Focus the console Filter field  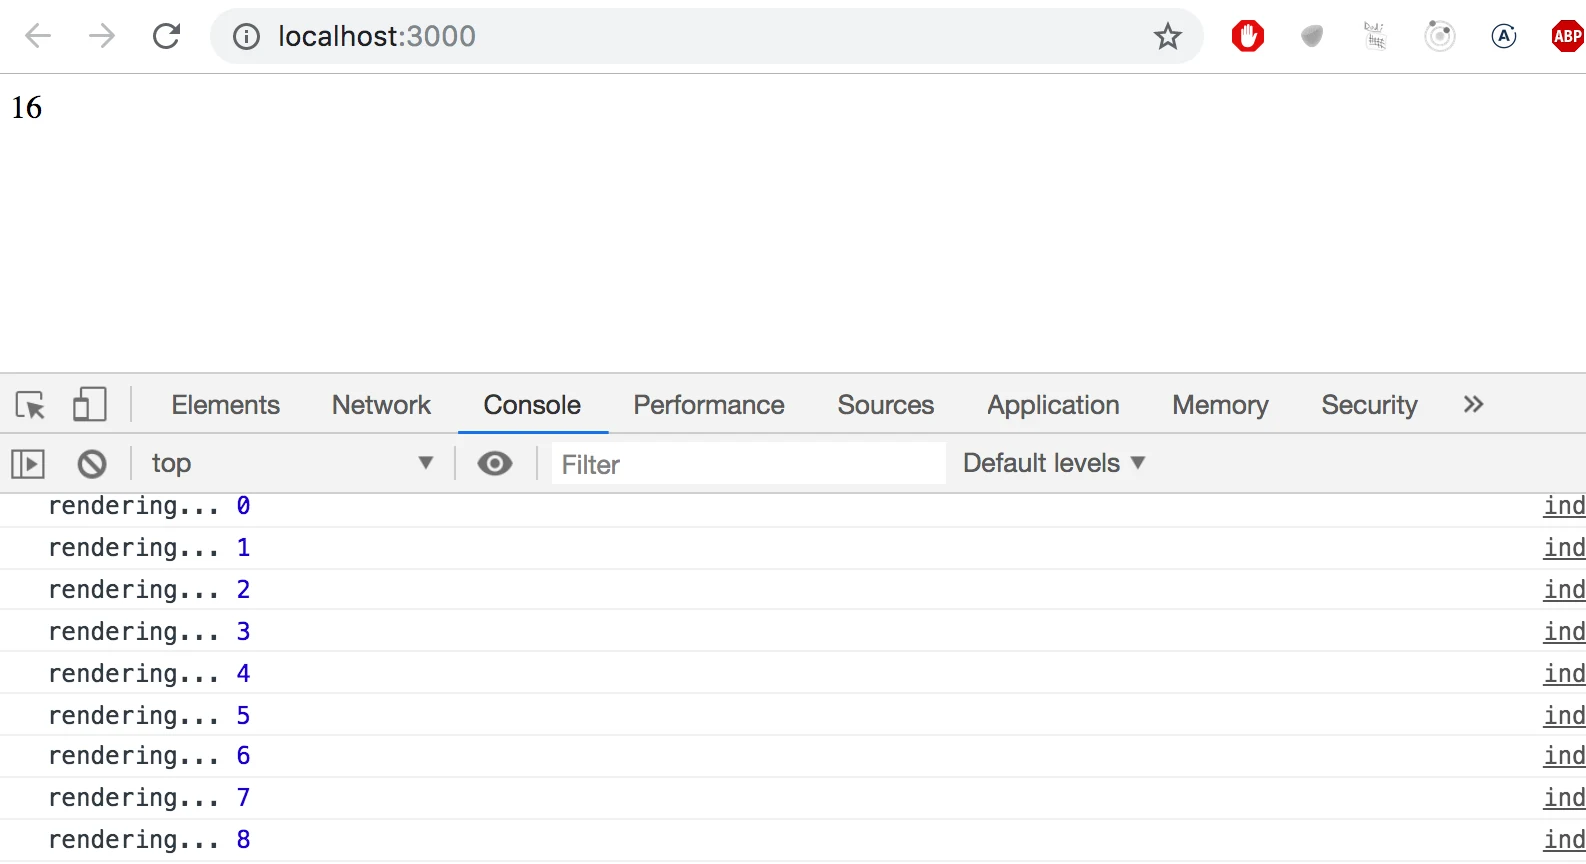coord(748,464)
